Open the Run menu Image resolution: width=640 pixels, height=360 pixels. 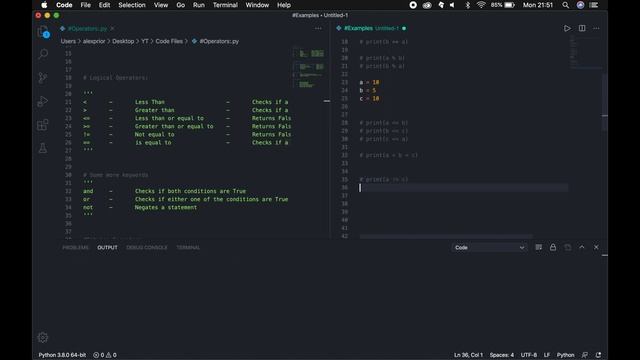tap(199, 5)
